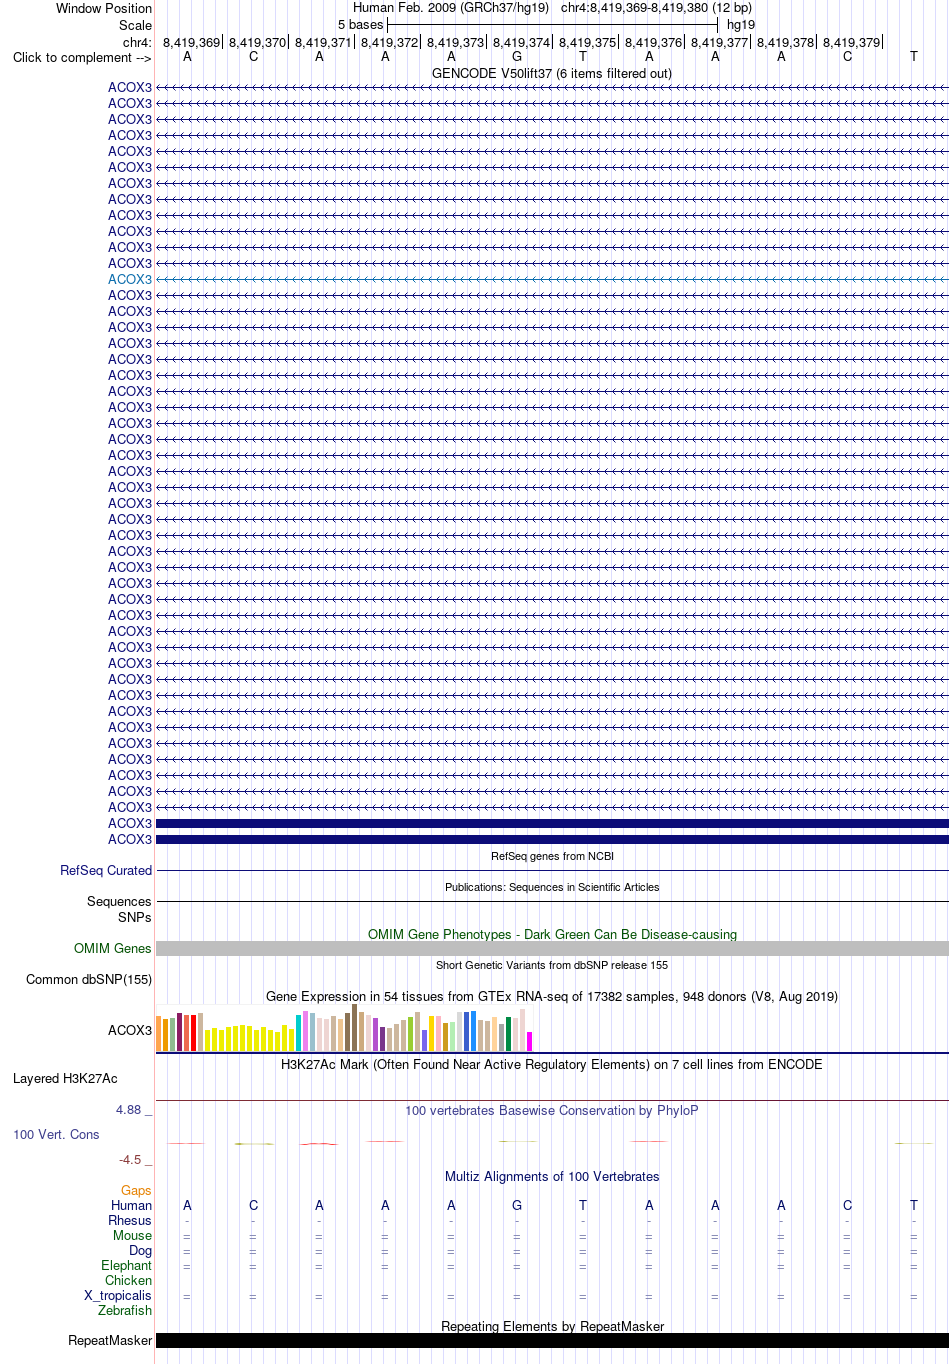Click the Human species label

pyautogui.click(x=132, y=1206)
